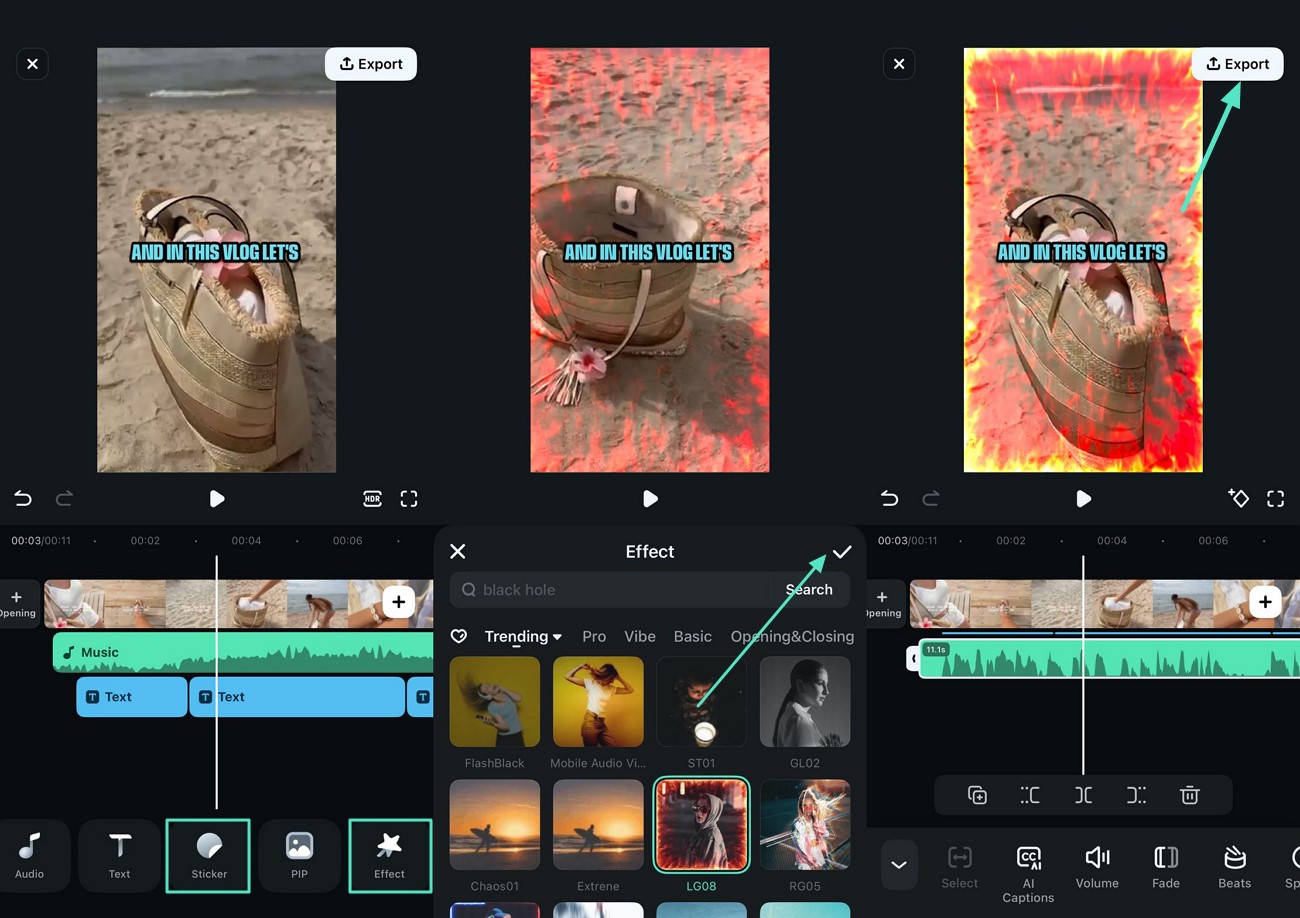
Task: Open the Audio tool in the bottom toolbar
Action: [29, 855]
